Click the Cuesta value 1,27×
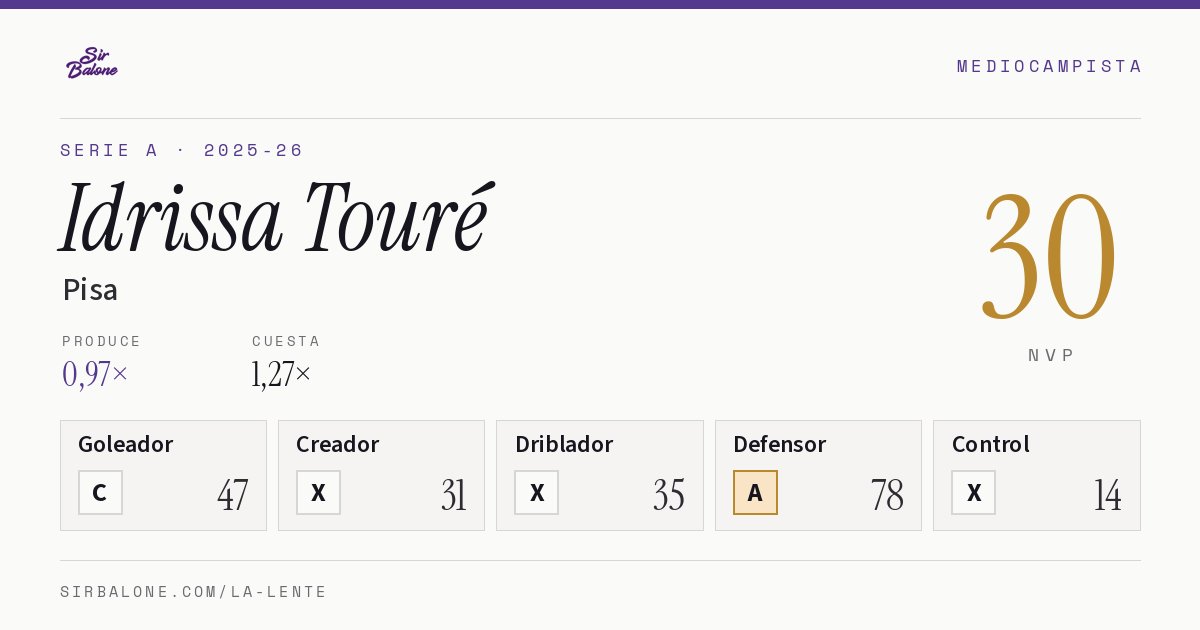1200x630 pixels. tap(281, 374)
